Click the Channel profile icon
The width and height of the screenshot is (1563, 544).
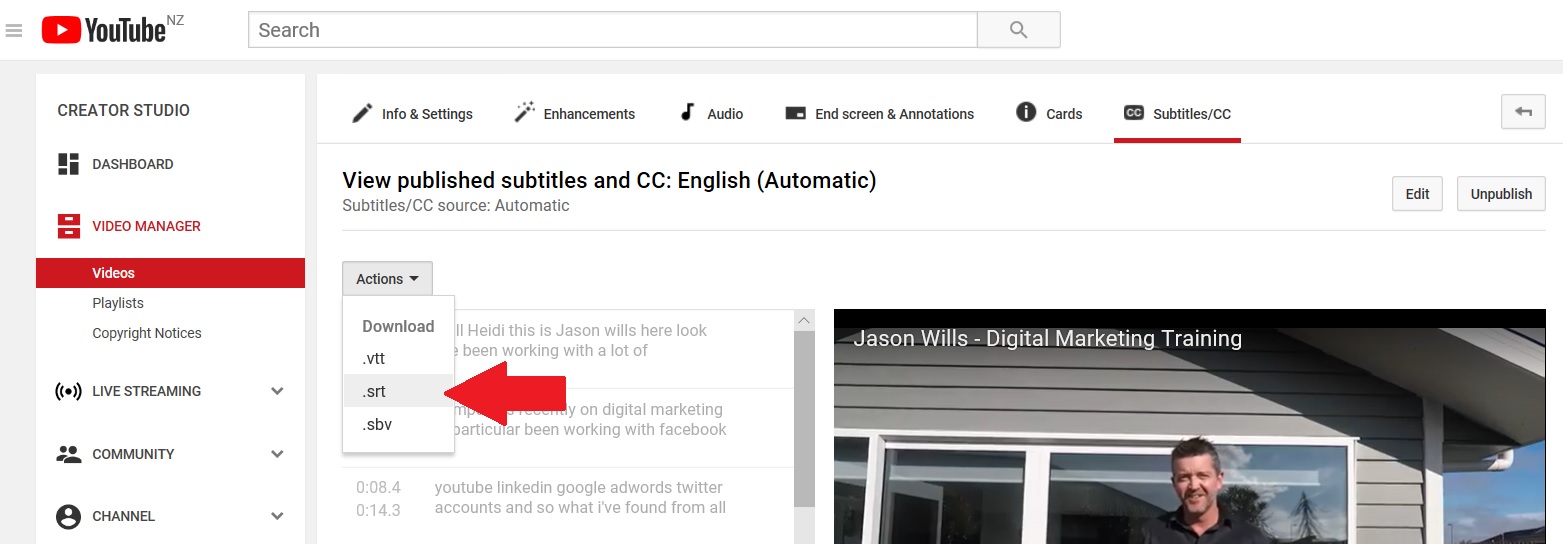68,516
